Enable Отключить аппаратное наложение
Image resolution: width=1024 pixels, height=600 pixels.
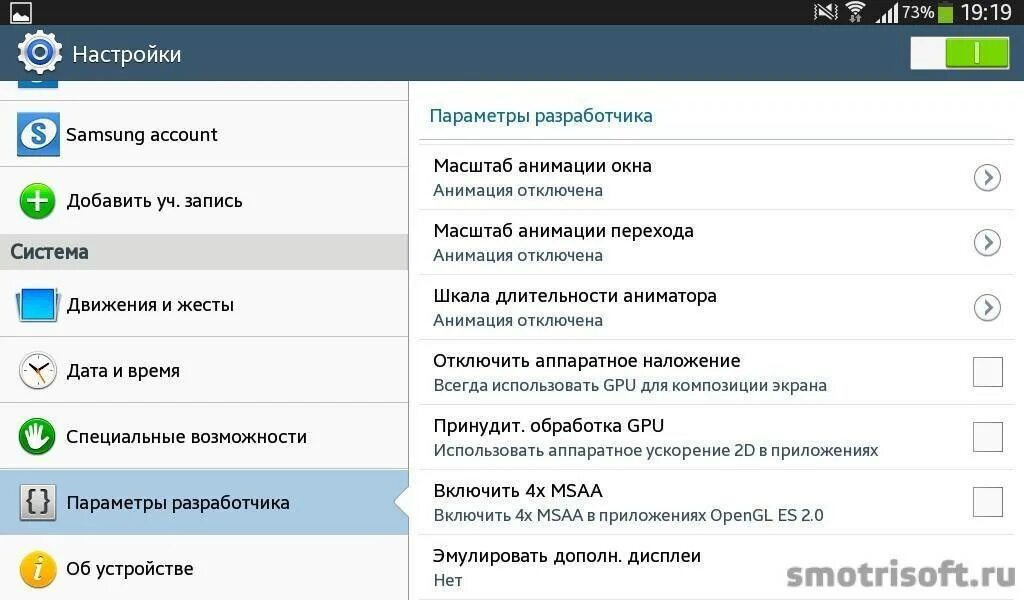[988, 371]
